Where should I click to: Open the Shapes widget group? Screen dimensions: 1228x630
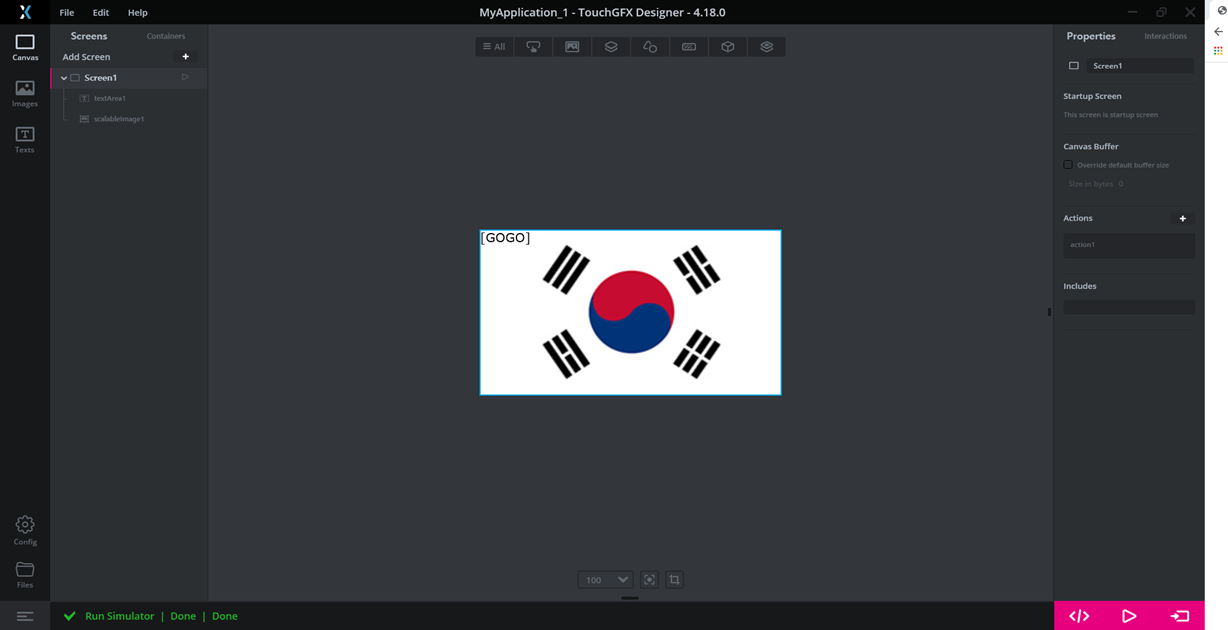[650, 47]
